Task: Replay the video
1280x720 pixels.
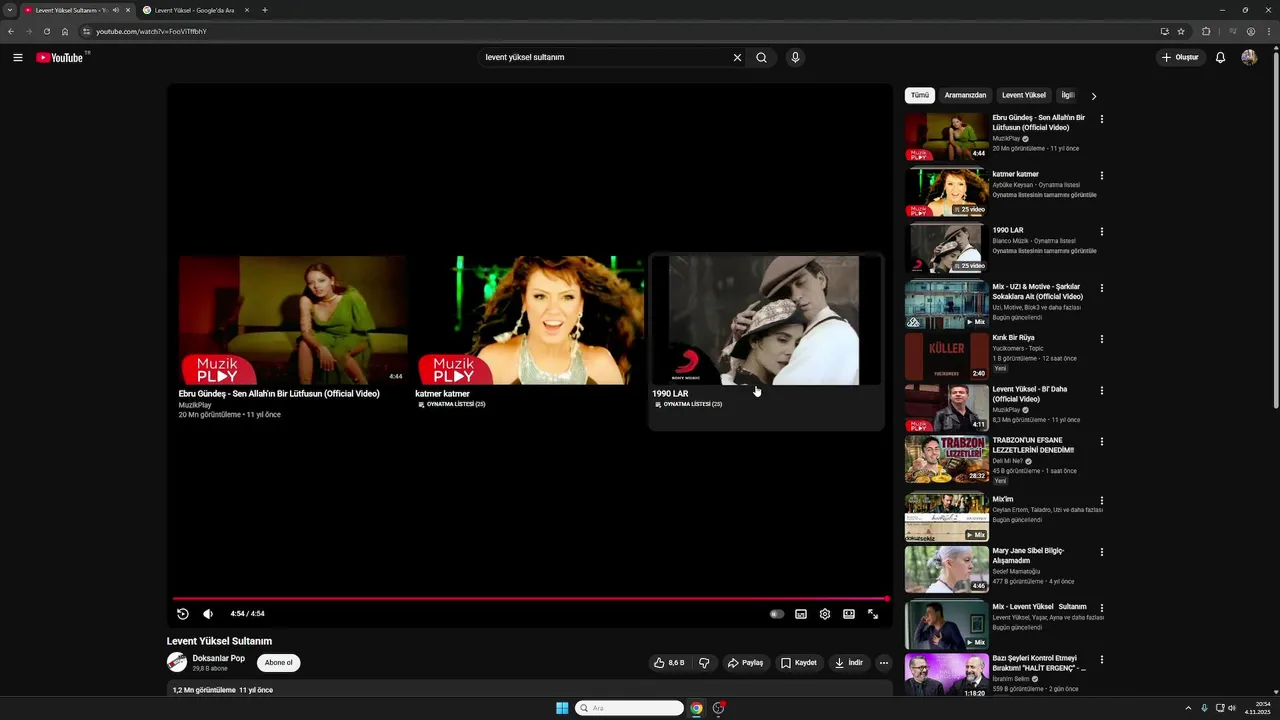Action: coord(183,614)
